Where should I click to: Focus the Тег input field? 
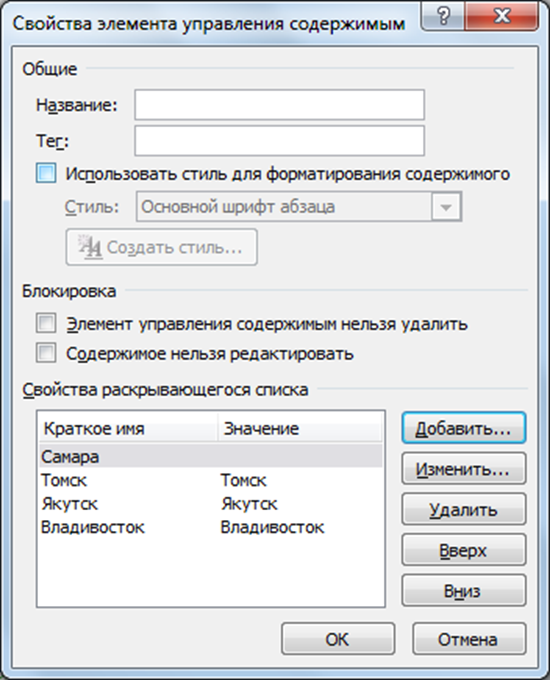pyautogui.click(x=279, y=141)
